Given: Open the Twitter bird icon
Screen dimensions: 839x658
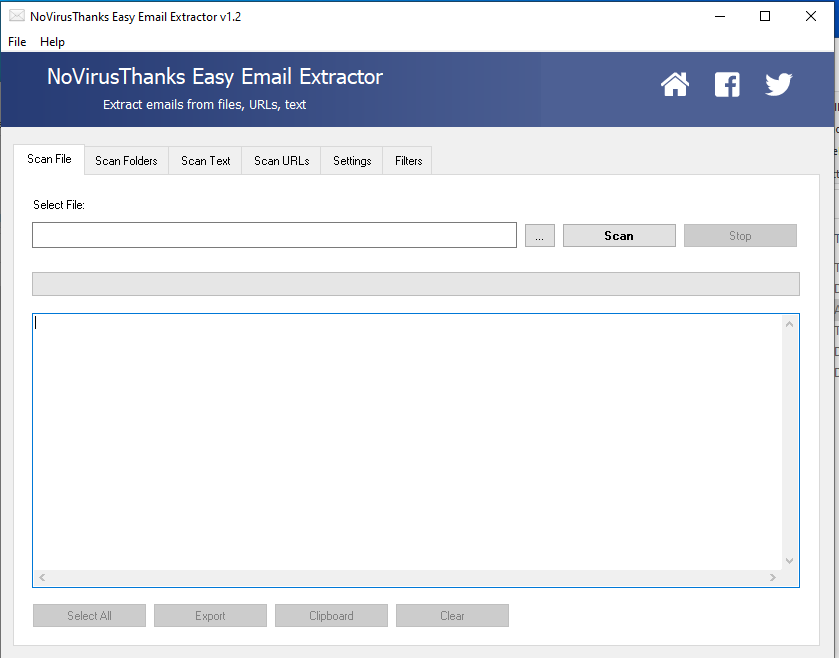Looking at the screenshot, I should [x=778, y=85].
